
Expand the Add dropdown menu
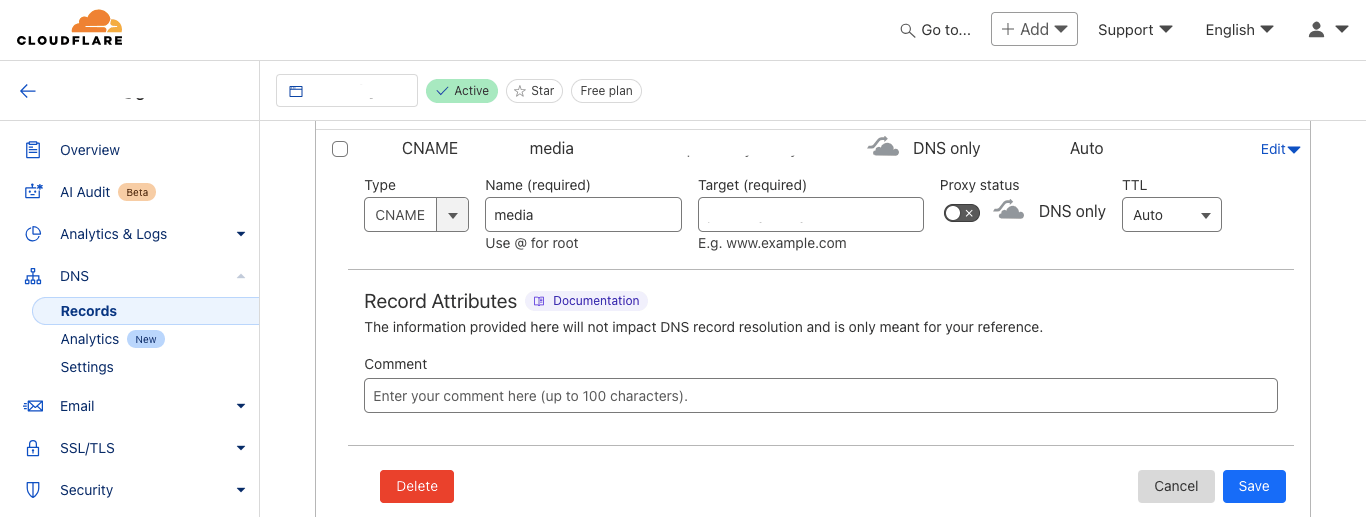[x=1034, y=29]
